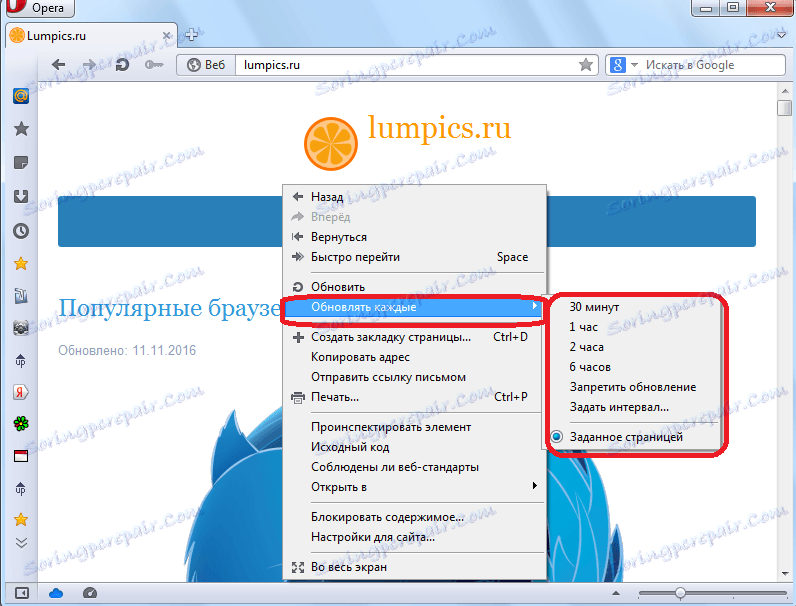Open the green flower ICQ panel
The width and height of the screenshot is (796, 606).
(21, 423)
